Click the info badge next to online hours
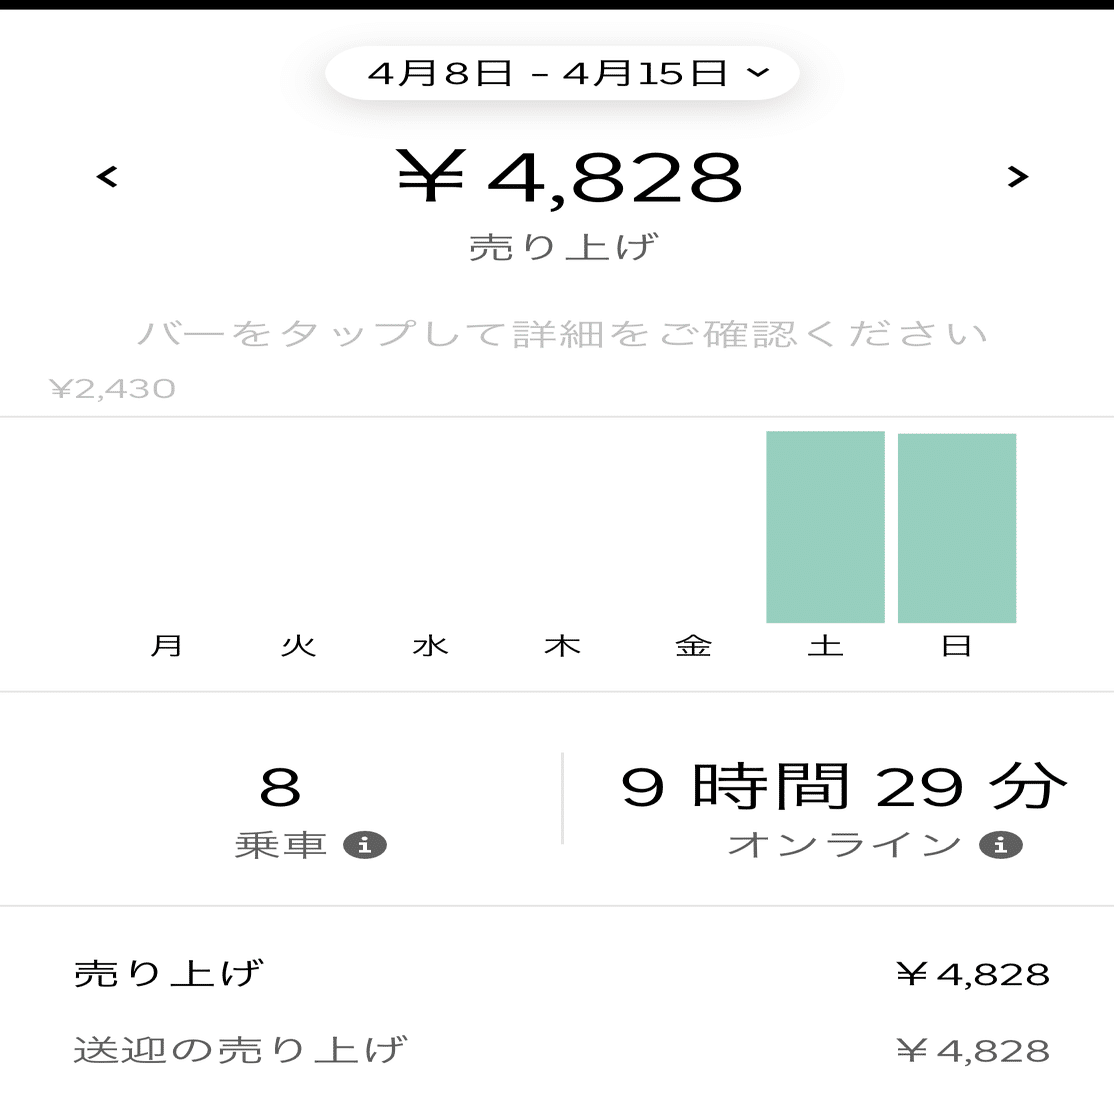 coord(1000,845)
